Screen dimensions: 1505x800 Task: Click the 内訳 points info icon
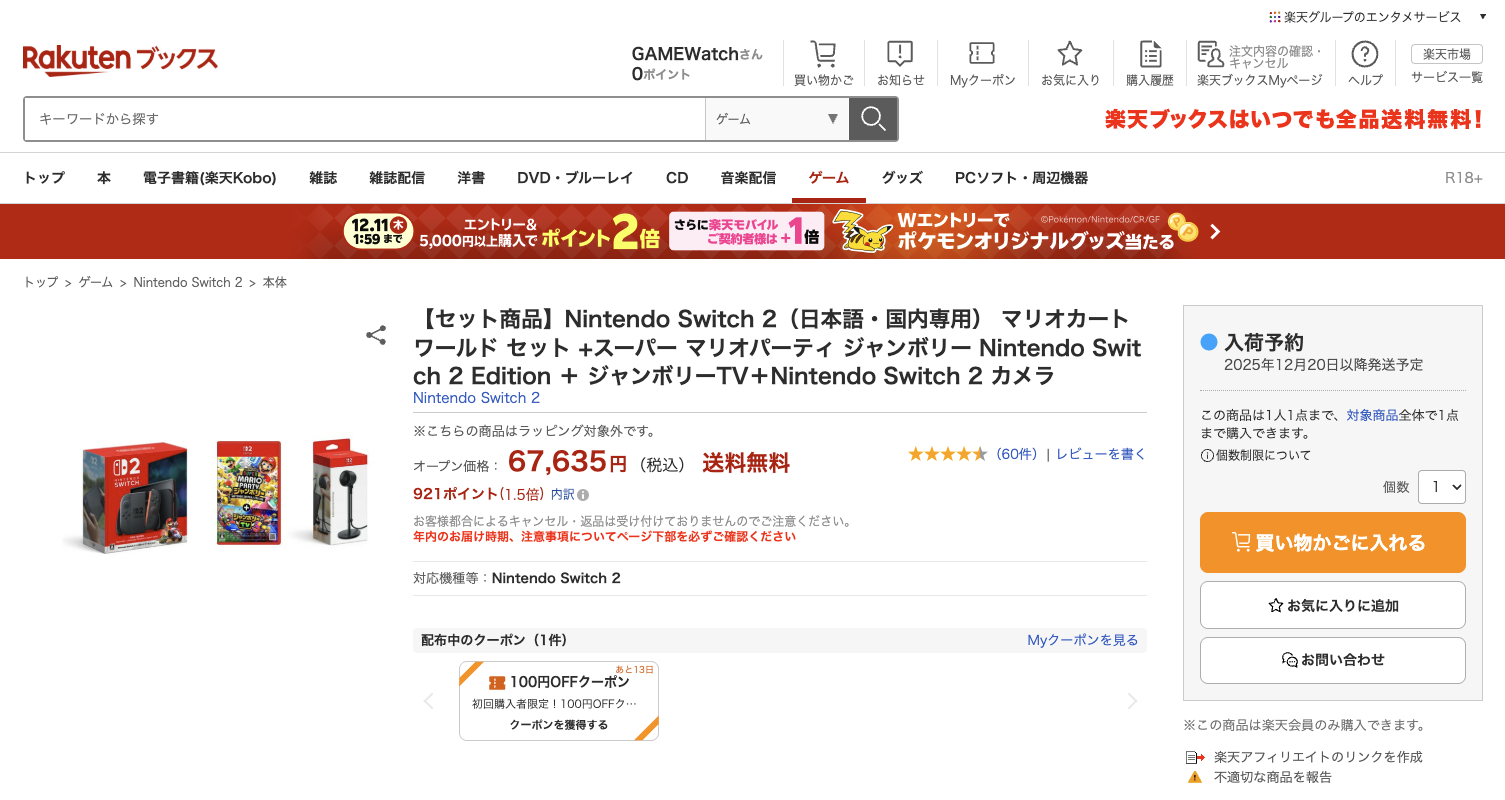coord(583,494)
